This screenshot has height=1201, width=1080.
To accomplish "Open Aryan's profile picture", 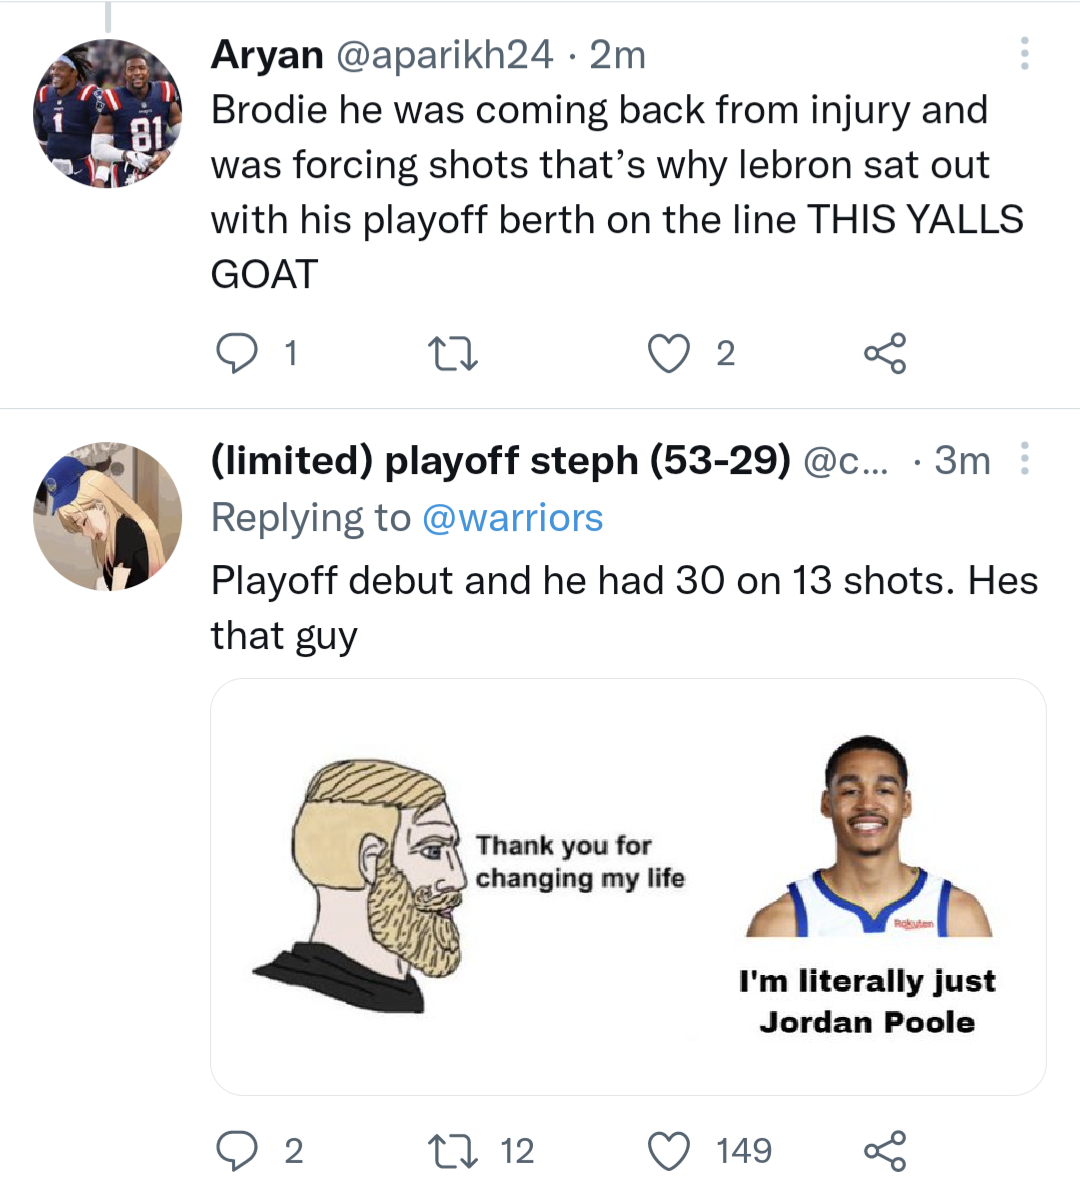I will click(107, 113).
